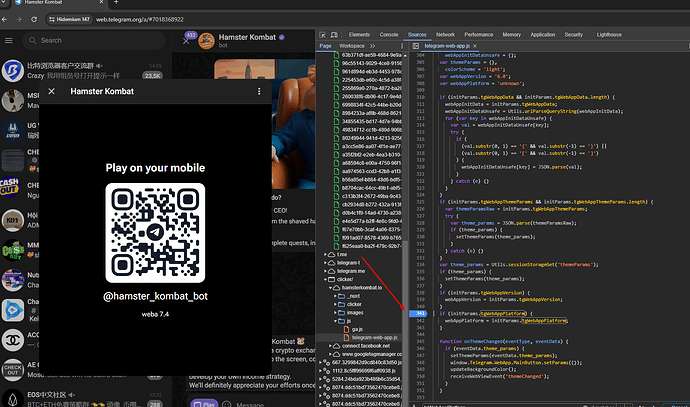The image size is (690, 407).
Task: Toggle the DevTools device toolbar icon
Action: click(x=334, y=35)
